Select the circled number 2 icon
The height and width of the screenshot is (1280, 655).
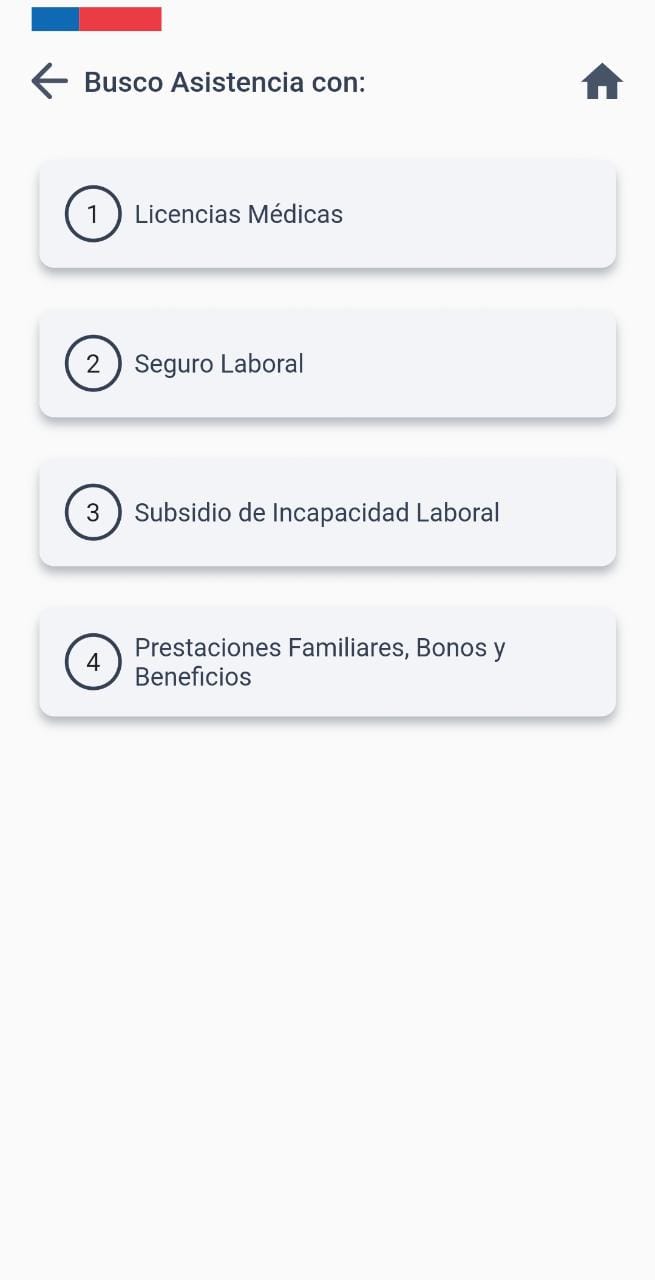(93, 363)
